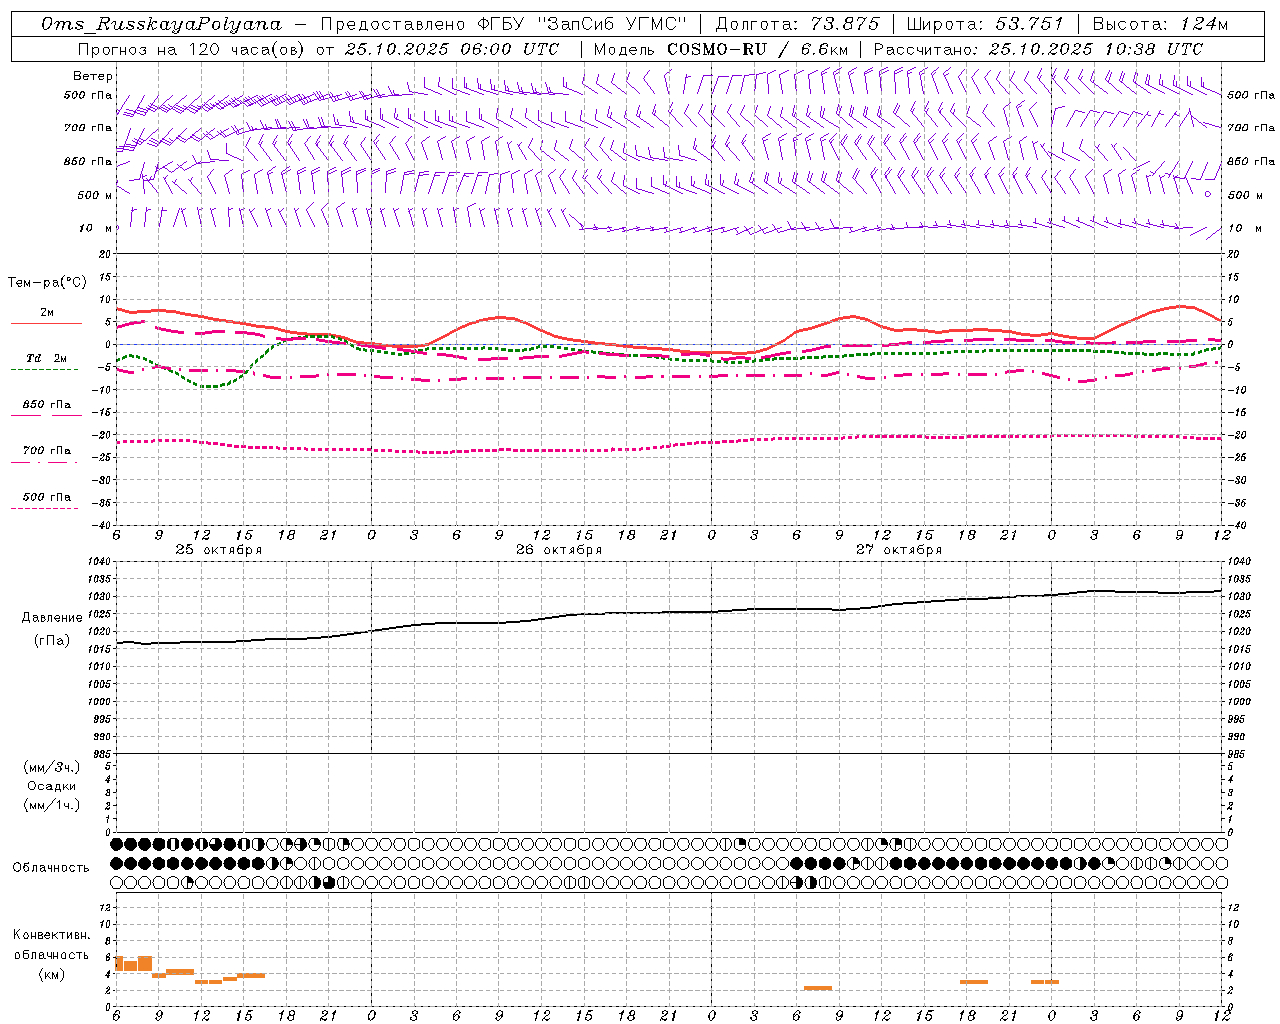
Task: Click the Осадки precipitation label
Action: 52,786
